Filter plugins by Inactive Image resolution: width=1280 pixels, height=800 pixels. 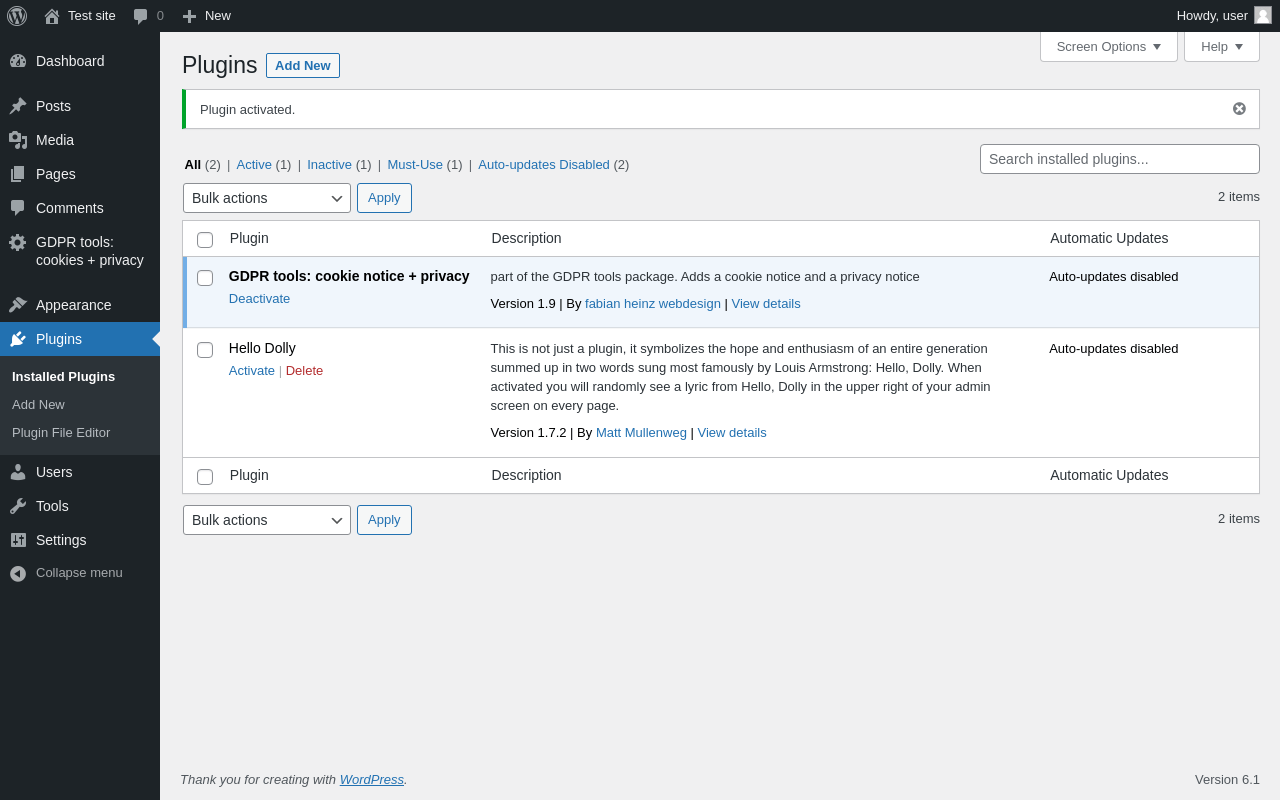329,165
